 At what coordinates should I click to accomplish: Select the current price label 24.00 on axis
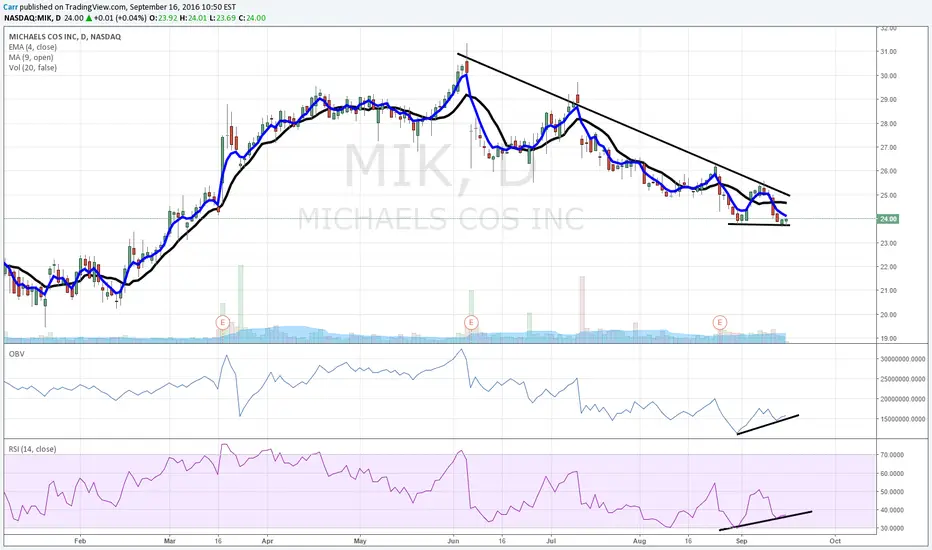tap(888, 219)
